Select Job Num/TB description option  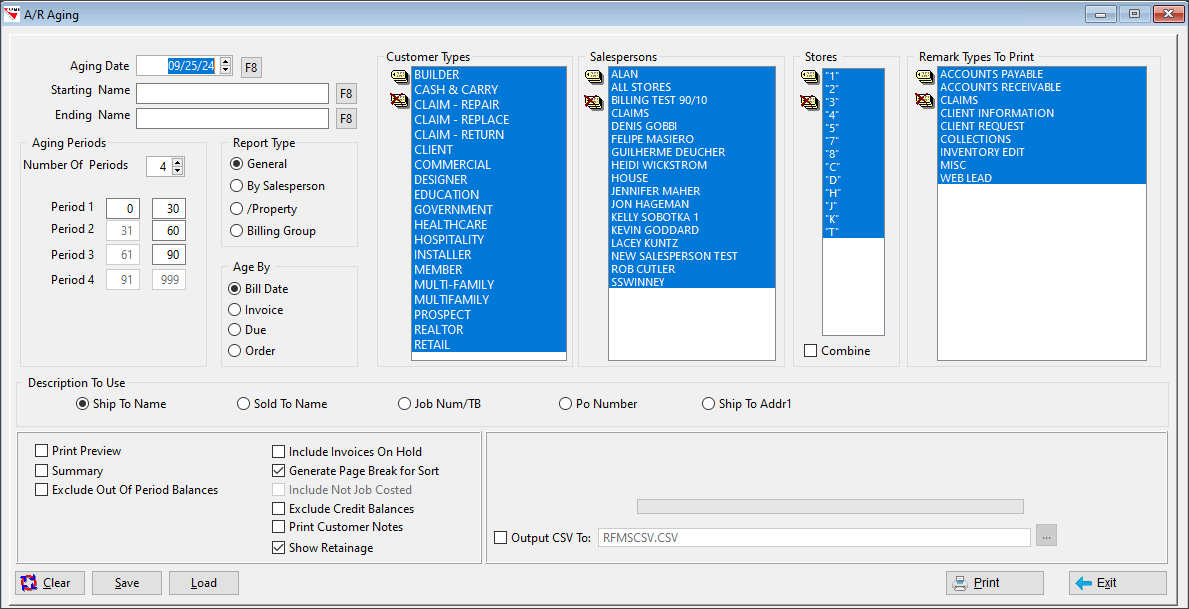pos(405,403)
